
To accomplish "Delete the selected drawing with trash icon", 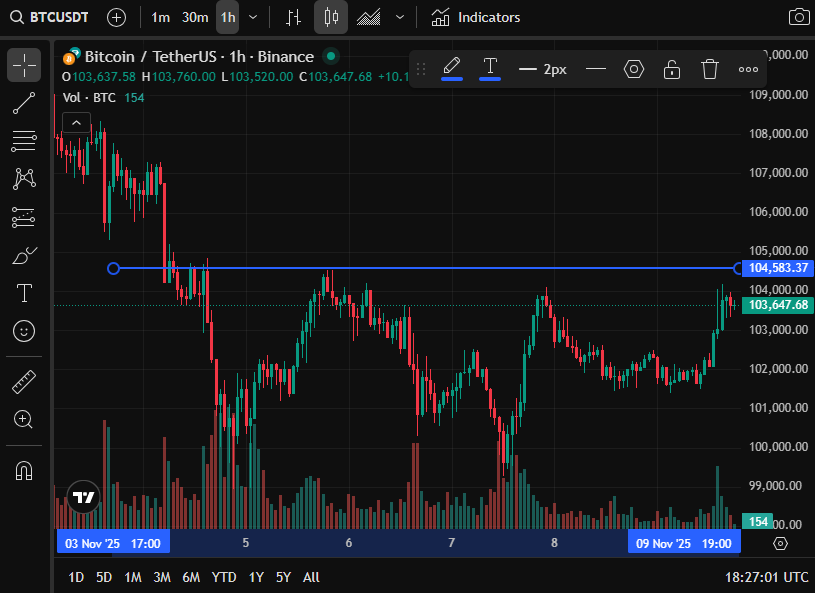I will click(709, 69).
